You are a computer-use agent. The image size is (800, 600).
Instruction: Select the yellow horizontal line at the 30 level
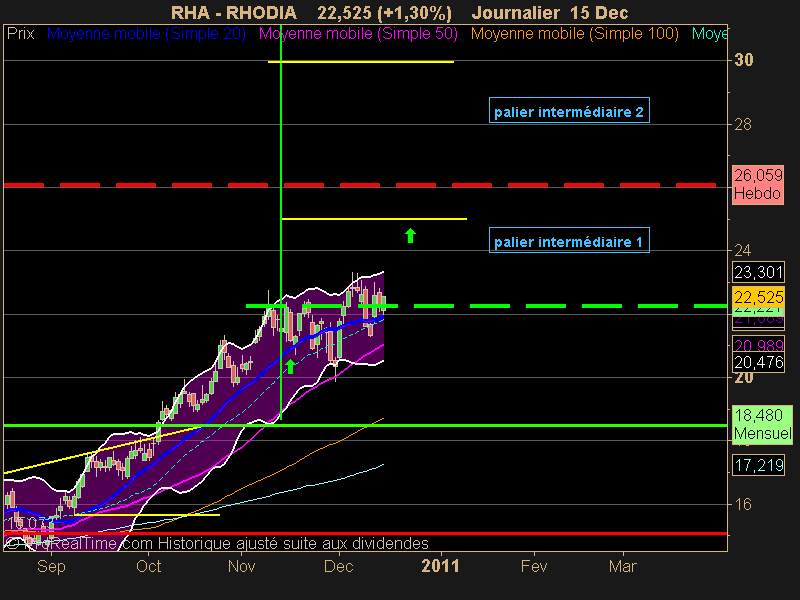pos(361,62)
